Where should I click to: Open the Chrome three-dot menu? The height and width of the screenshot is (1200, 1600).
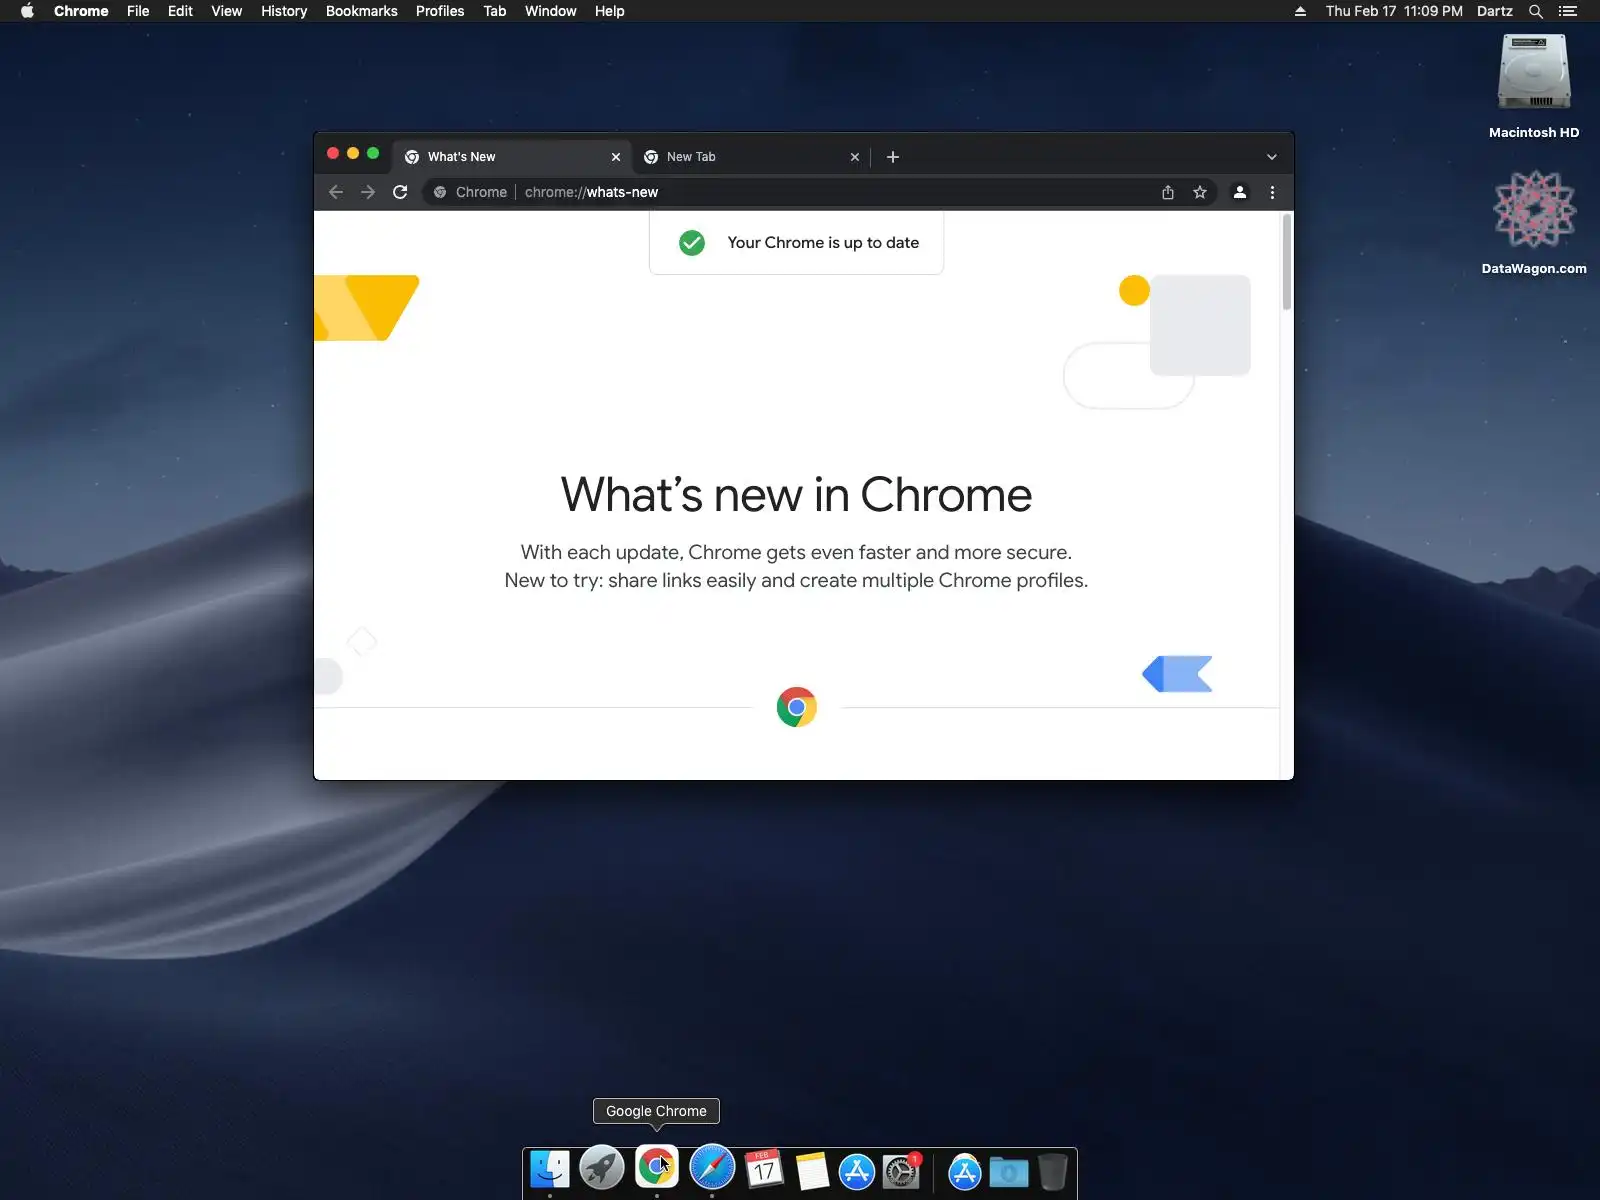click(1272, 192)
